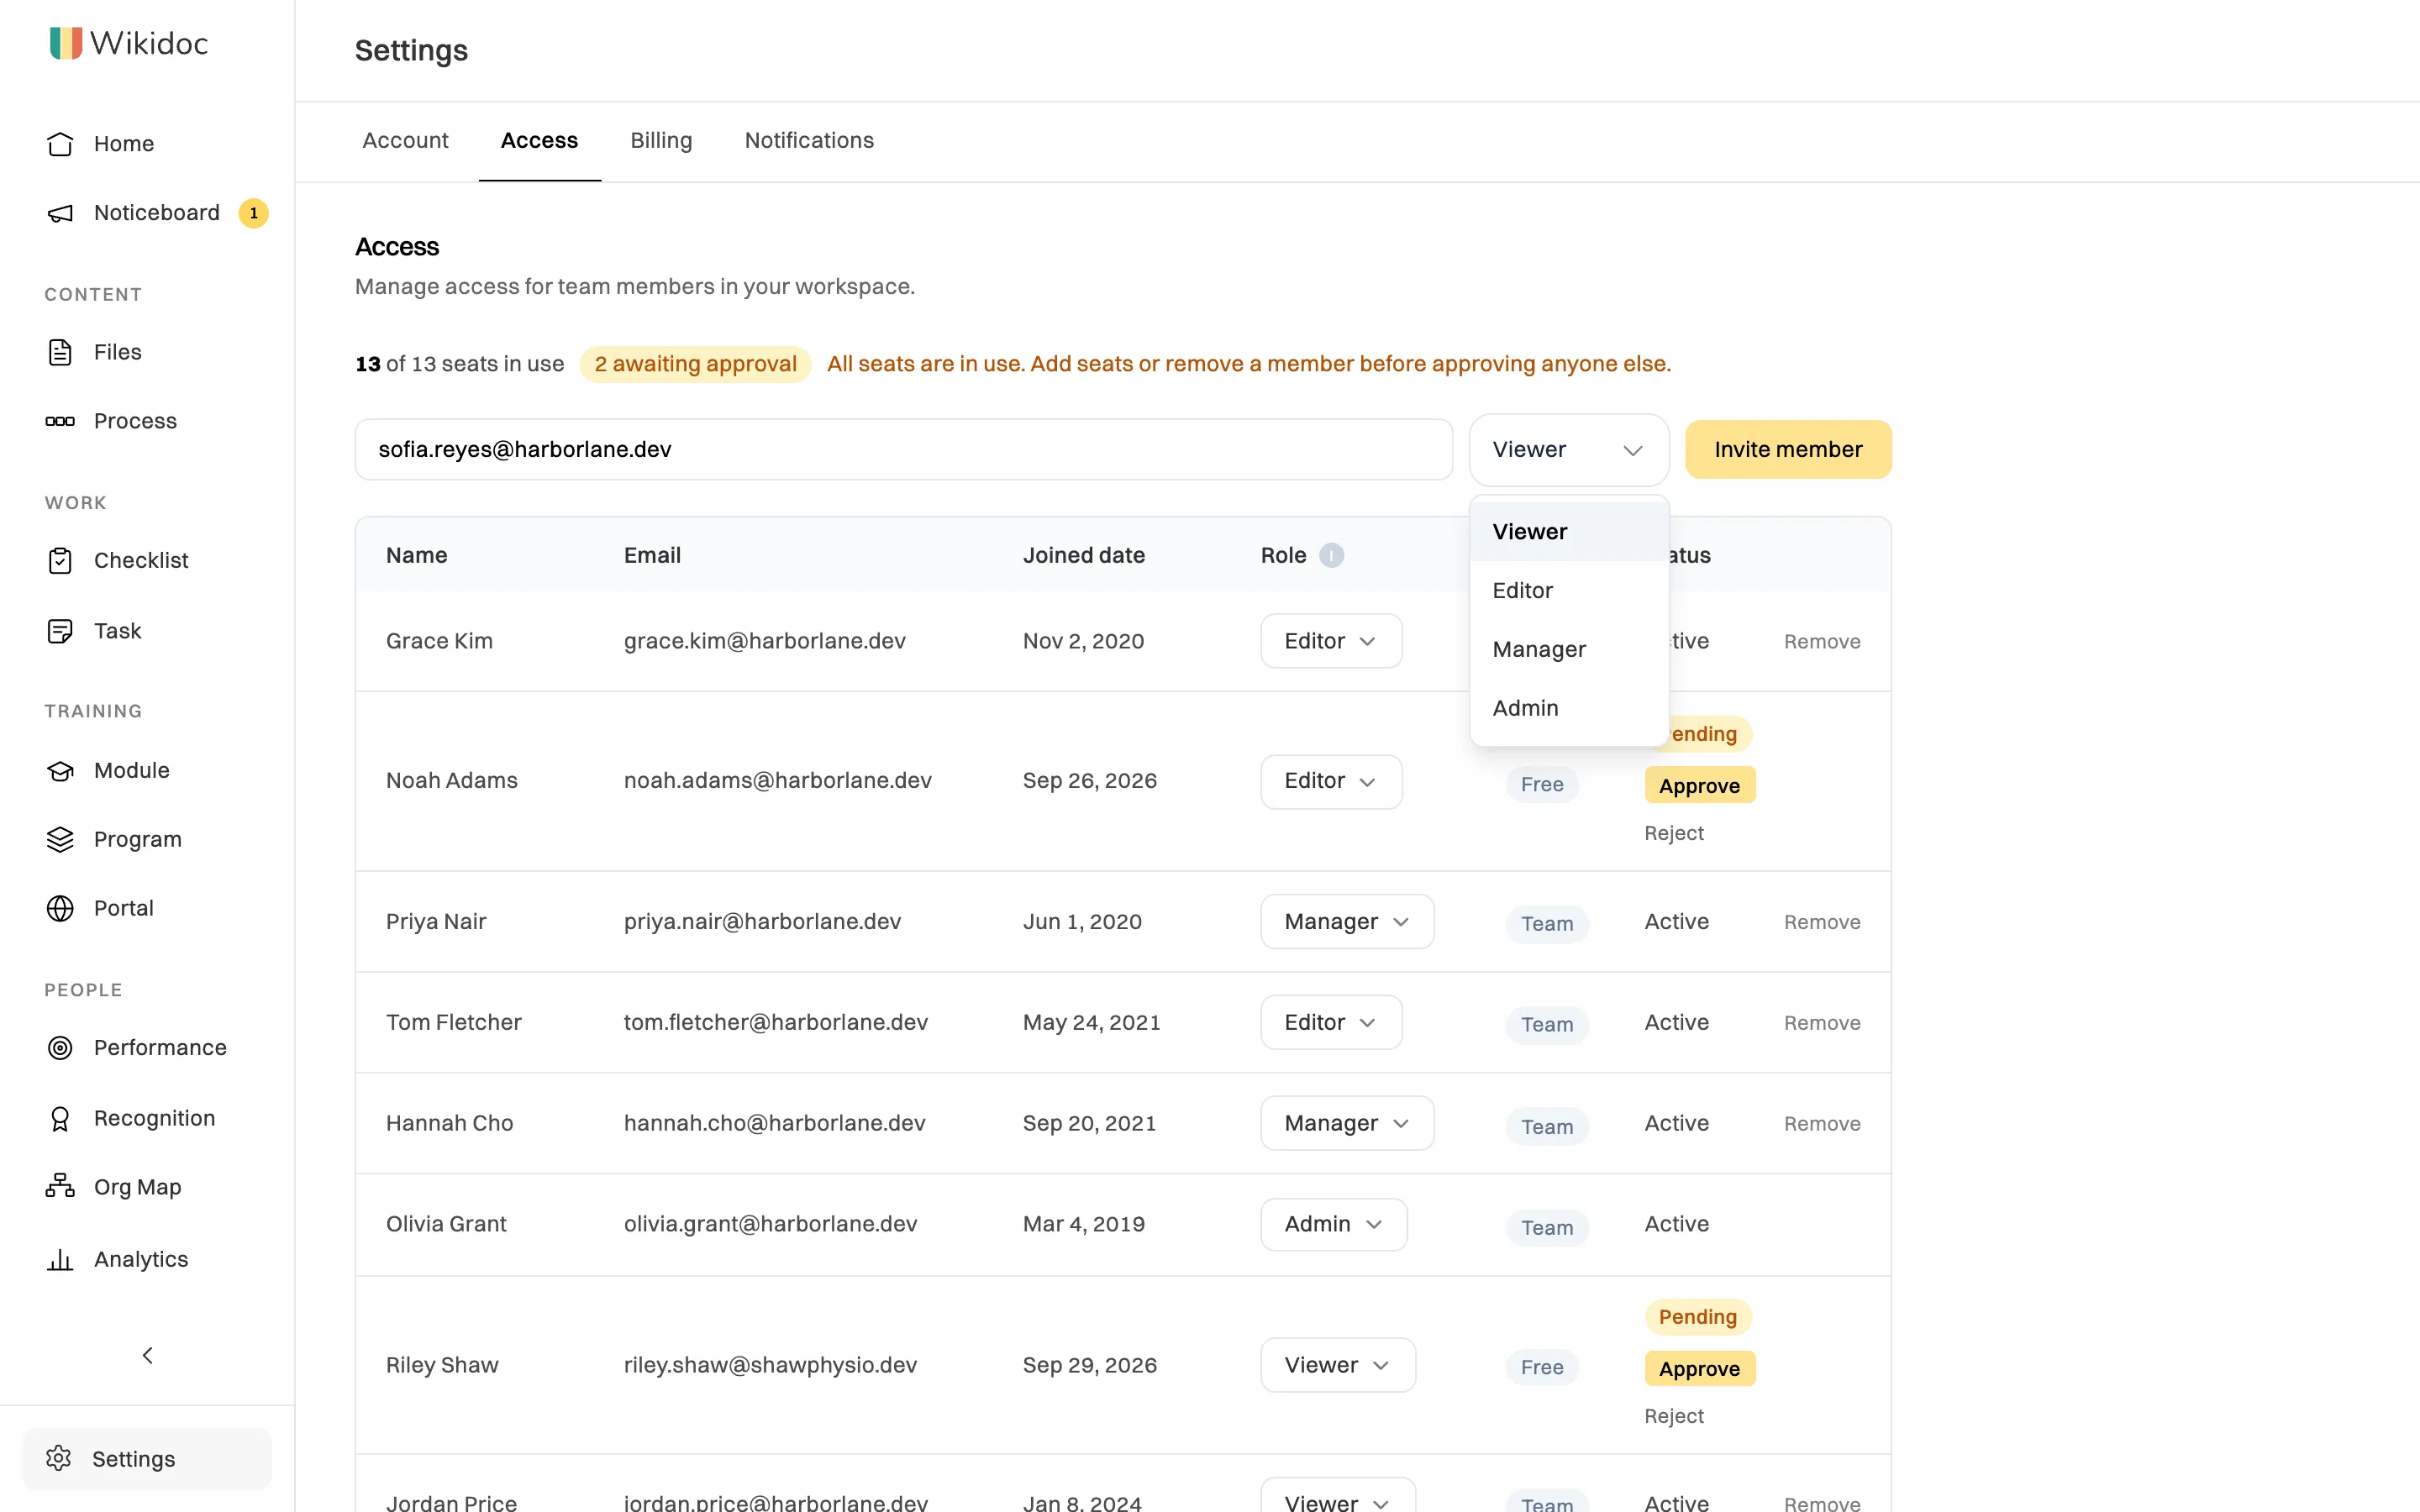Choose Admin in the open role menu
Viewport: 2420px width, 1512px height.
point(1568,709)
